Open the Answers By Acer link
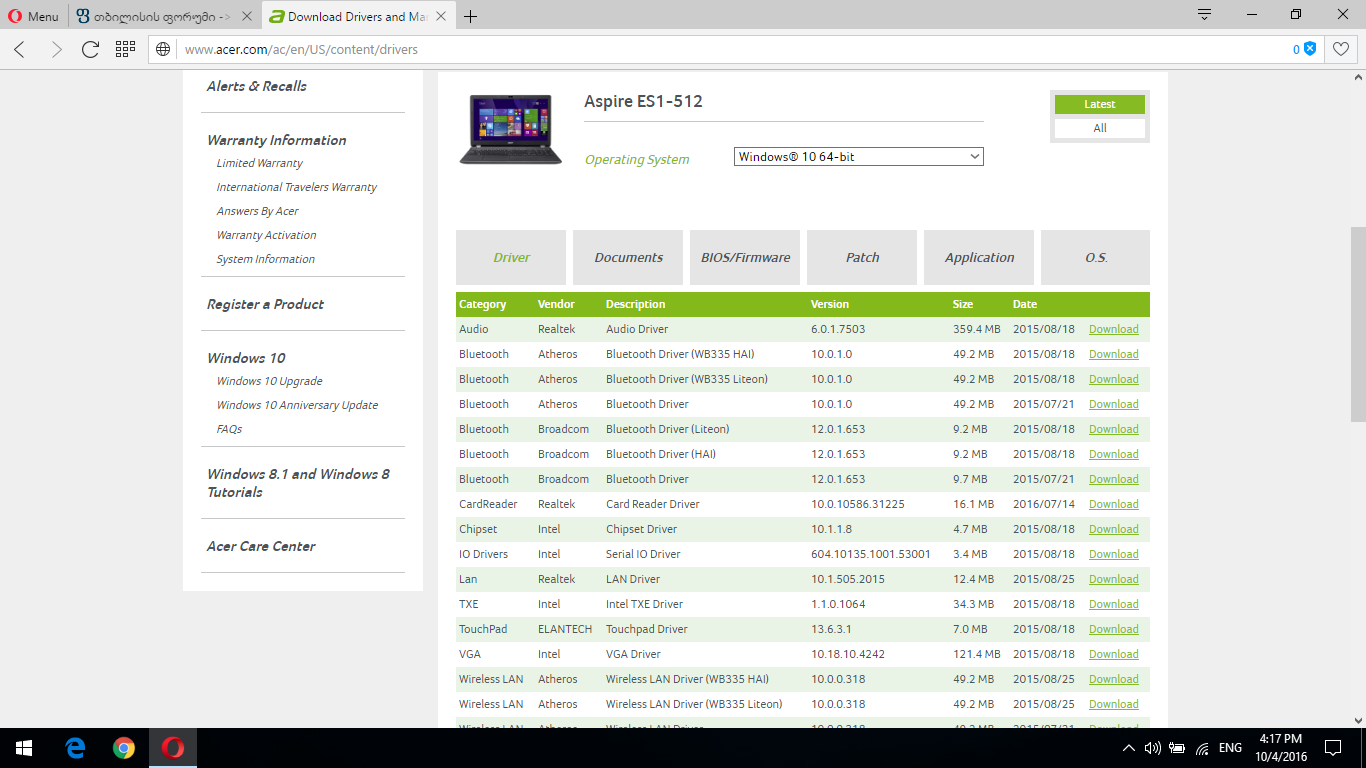The image size is (1366, 768). [258, 211]
